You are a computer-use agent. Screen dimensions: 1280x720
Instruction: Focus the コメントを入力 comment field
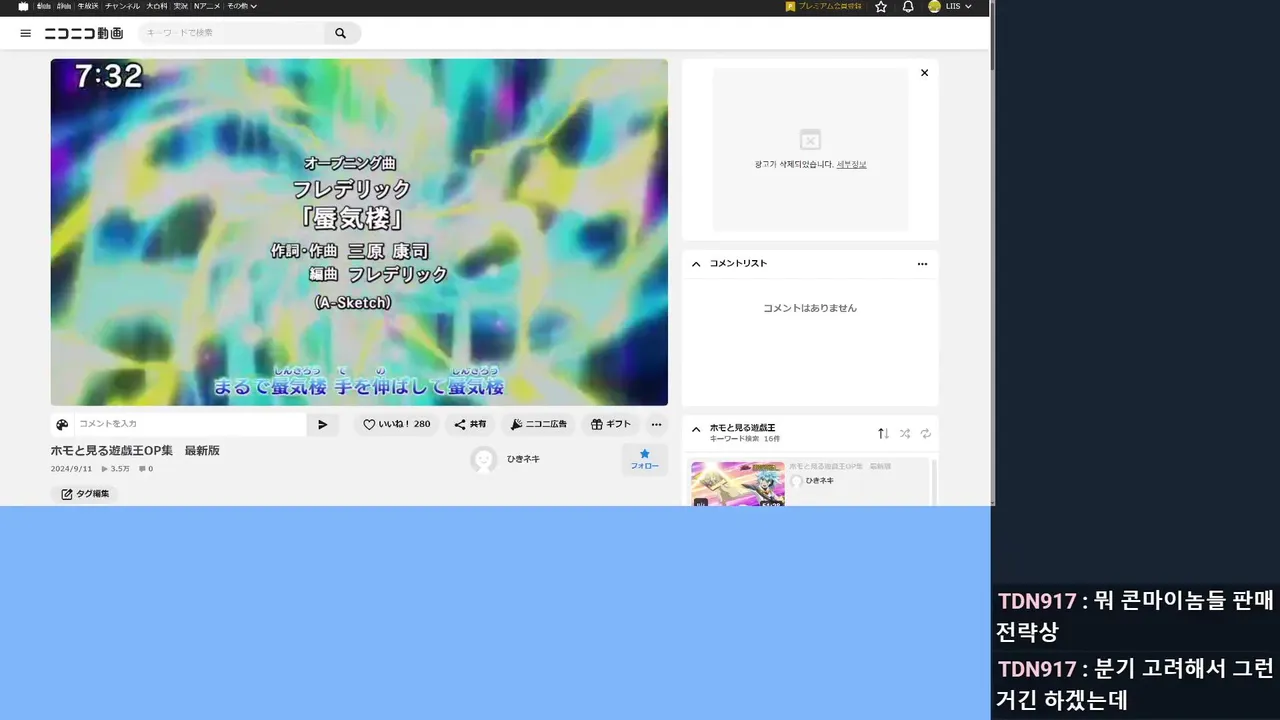[x=190, y=424]
